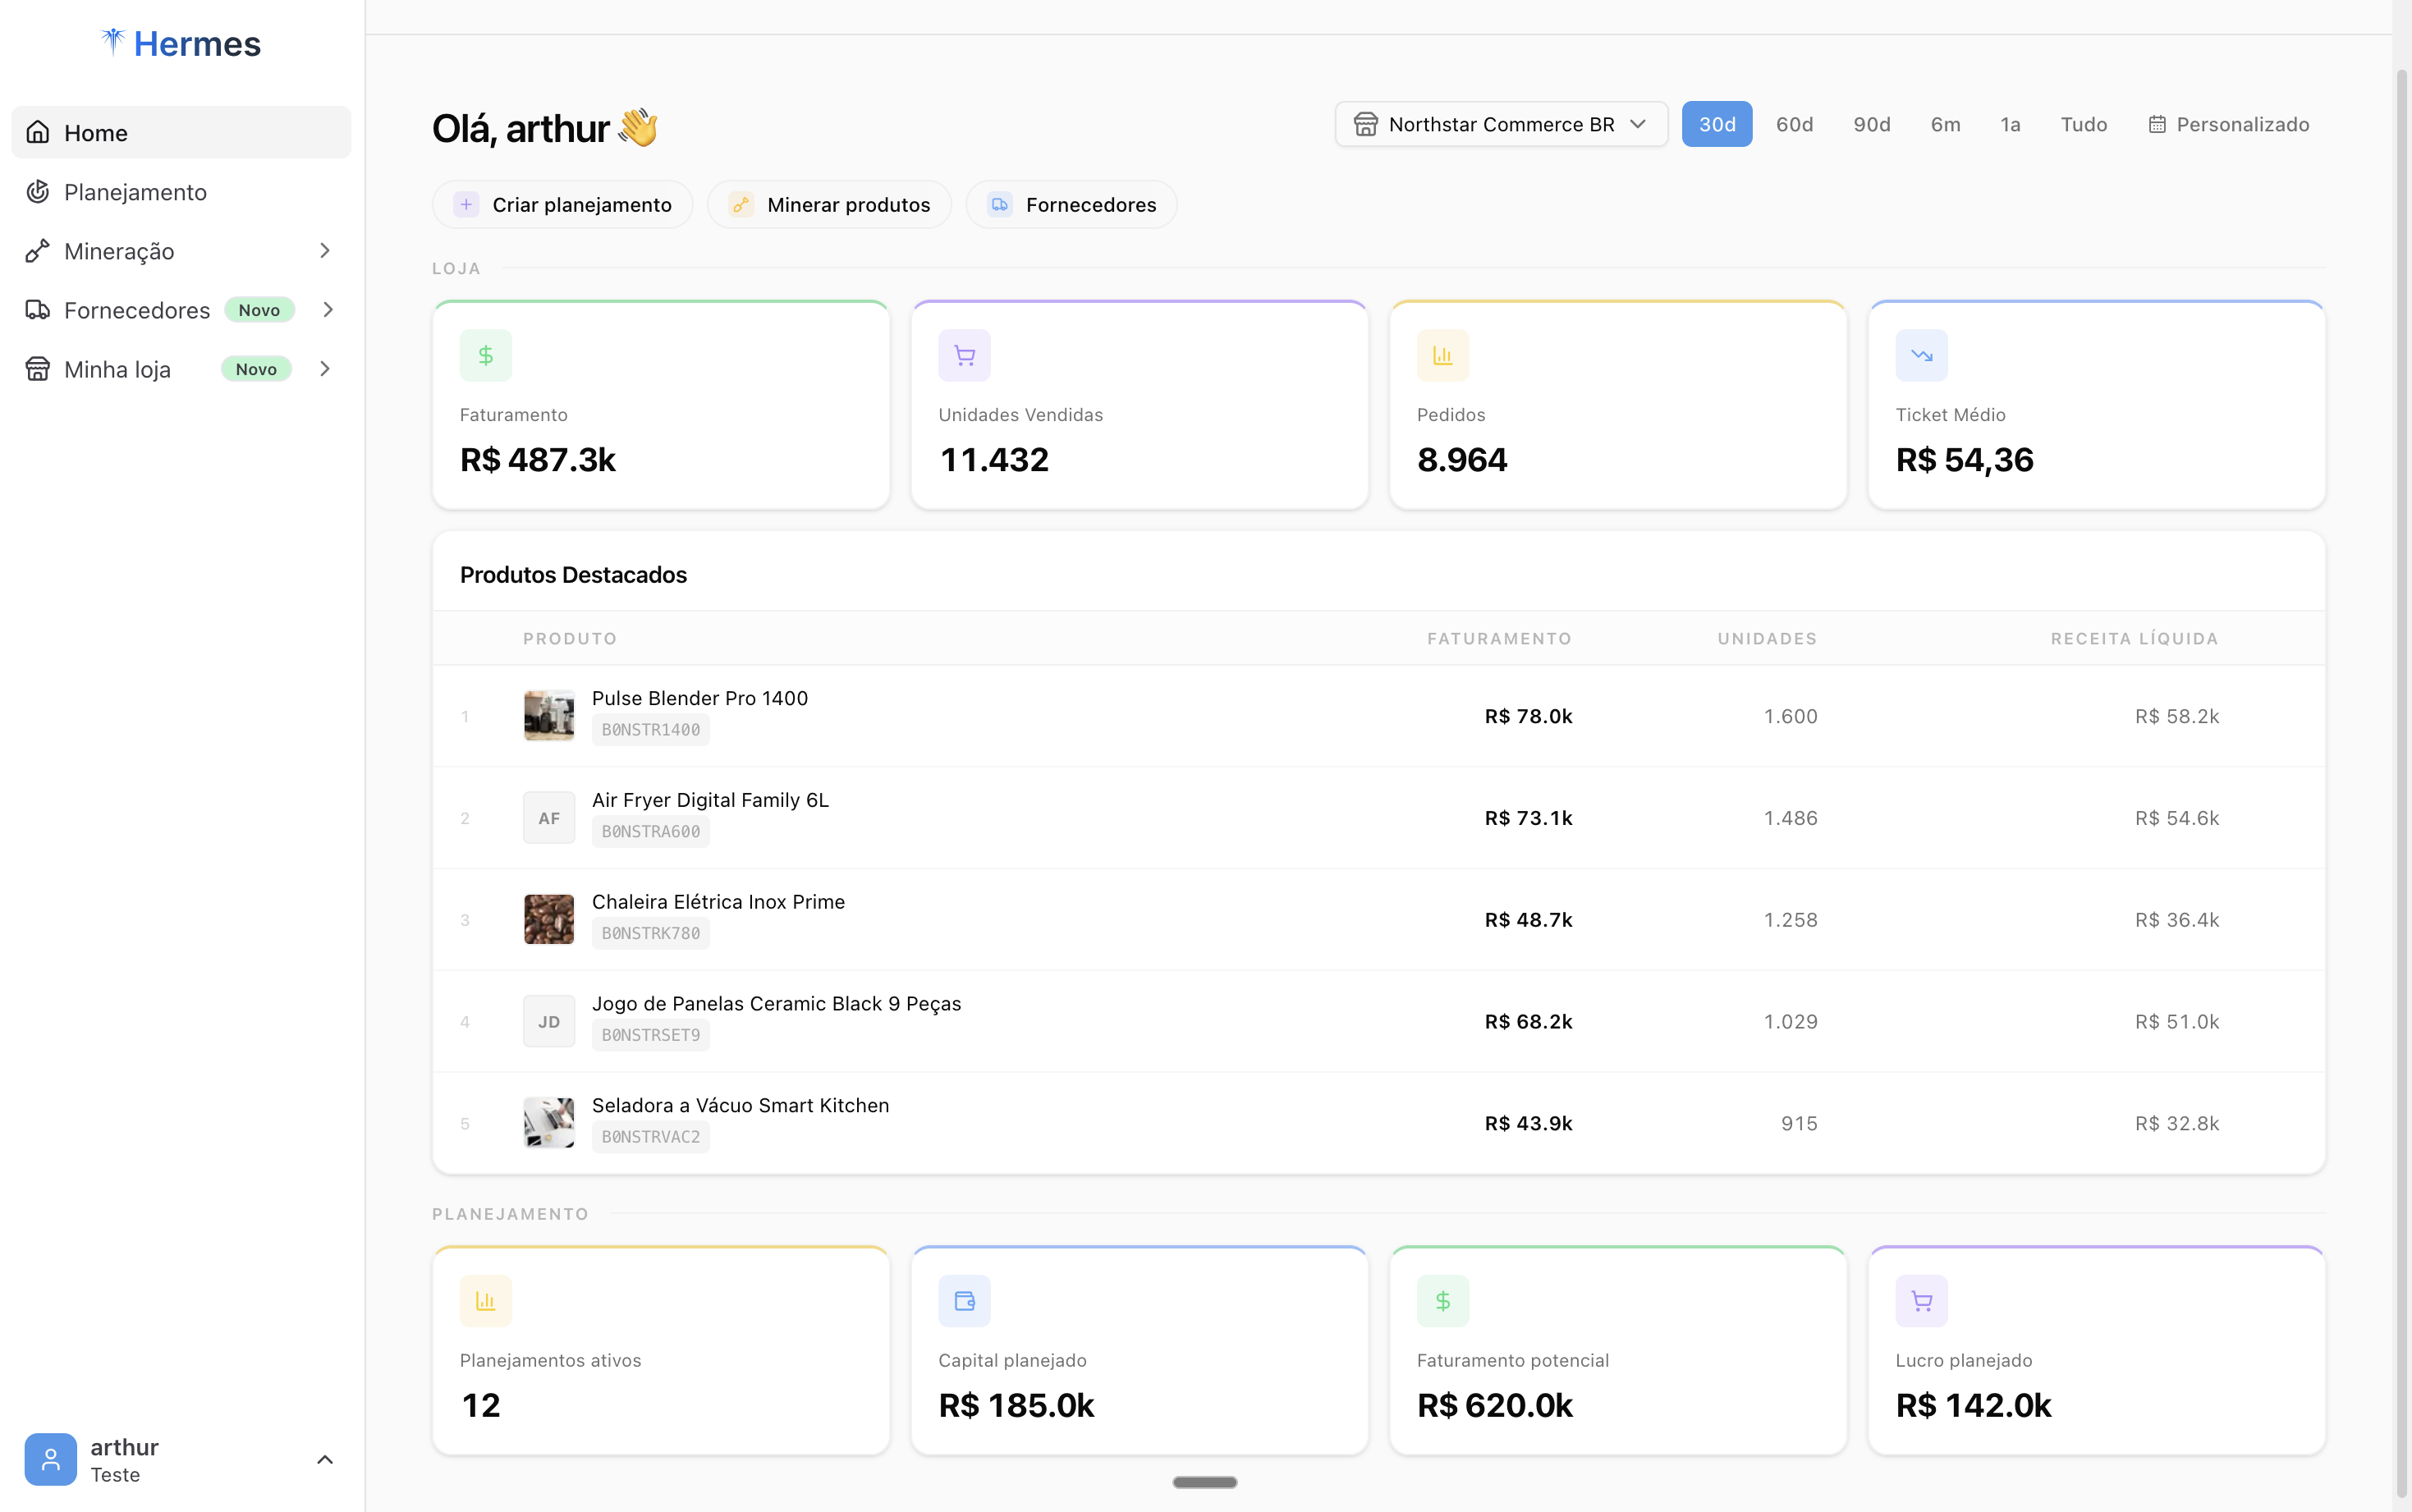Open the Northstar Commerce BR store selector
This screenshot has width=2412, height=1512.
pos(1500,124)
